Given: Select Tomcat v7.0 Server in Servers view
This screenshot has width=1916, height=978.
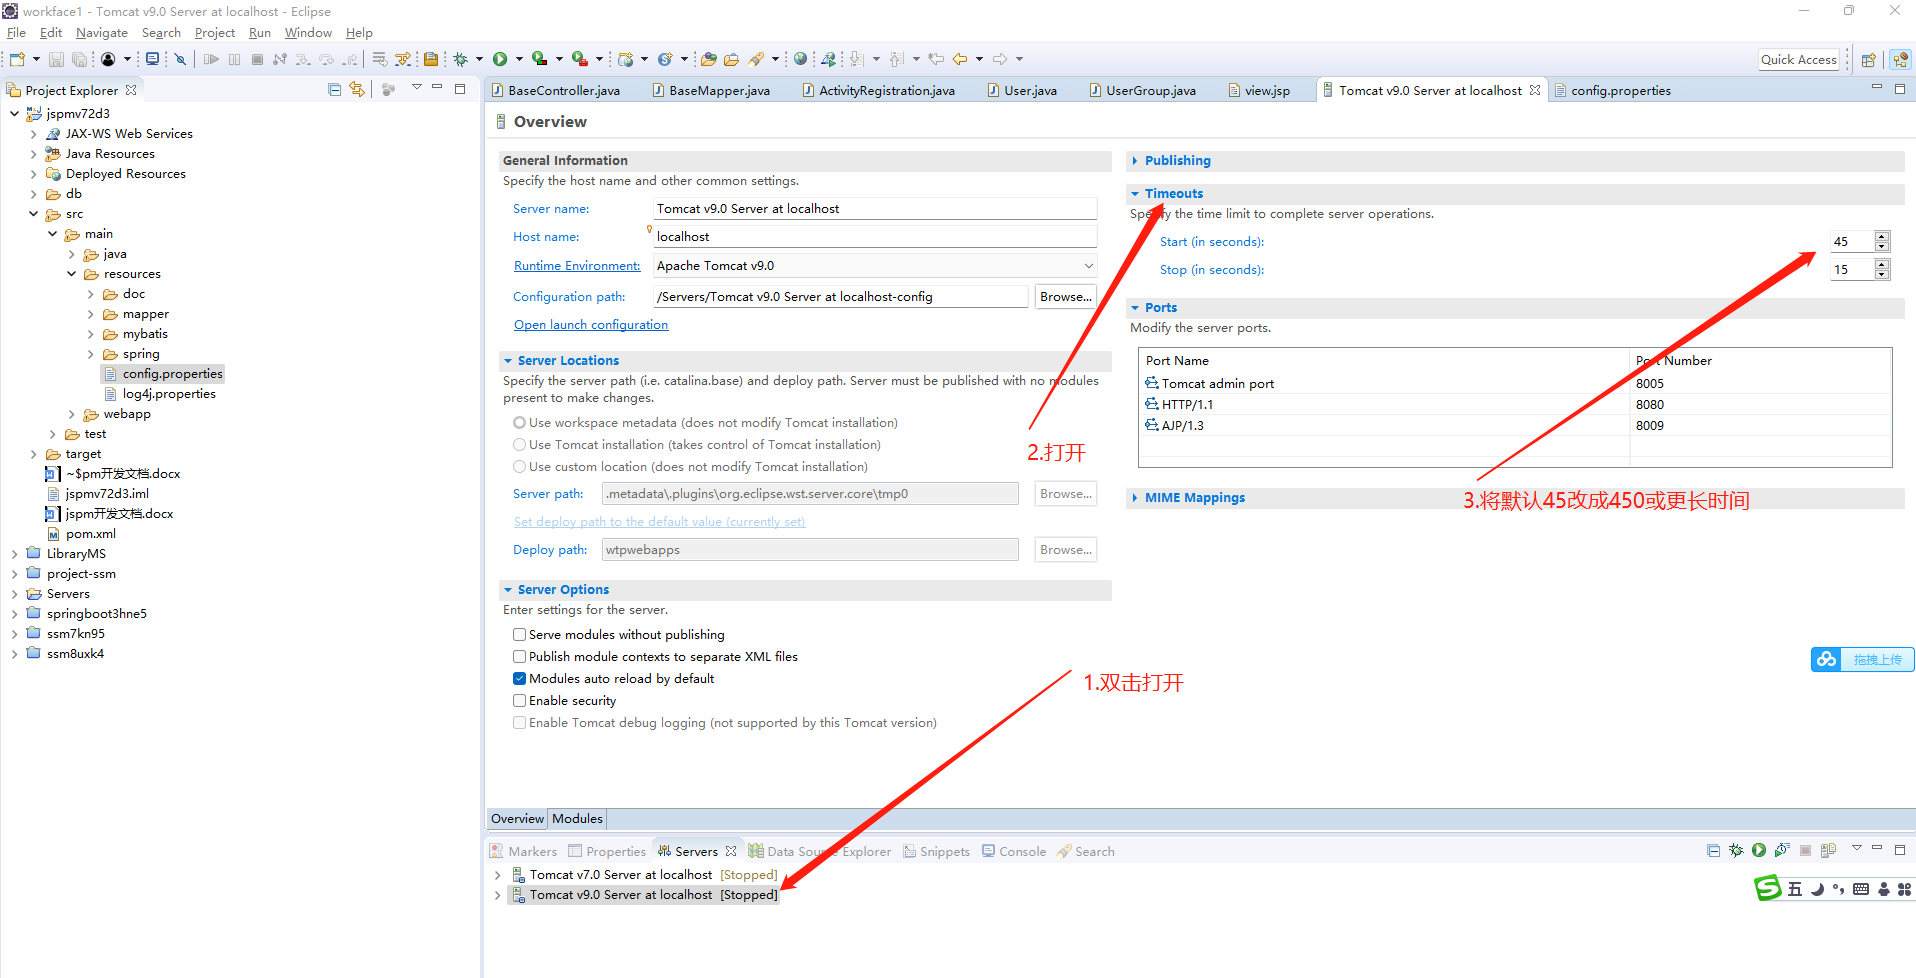Looking at the screenshot, I should (645, 875).
